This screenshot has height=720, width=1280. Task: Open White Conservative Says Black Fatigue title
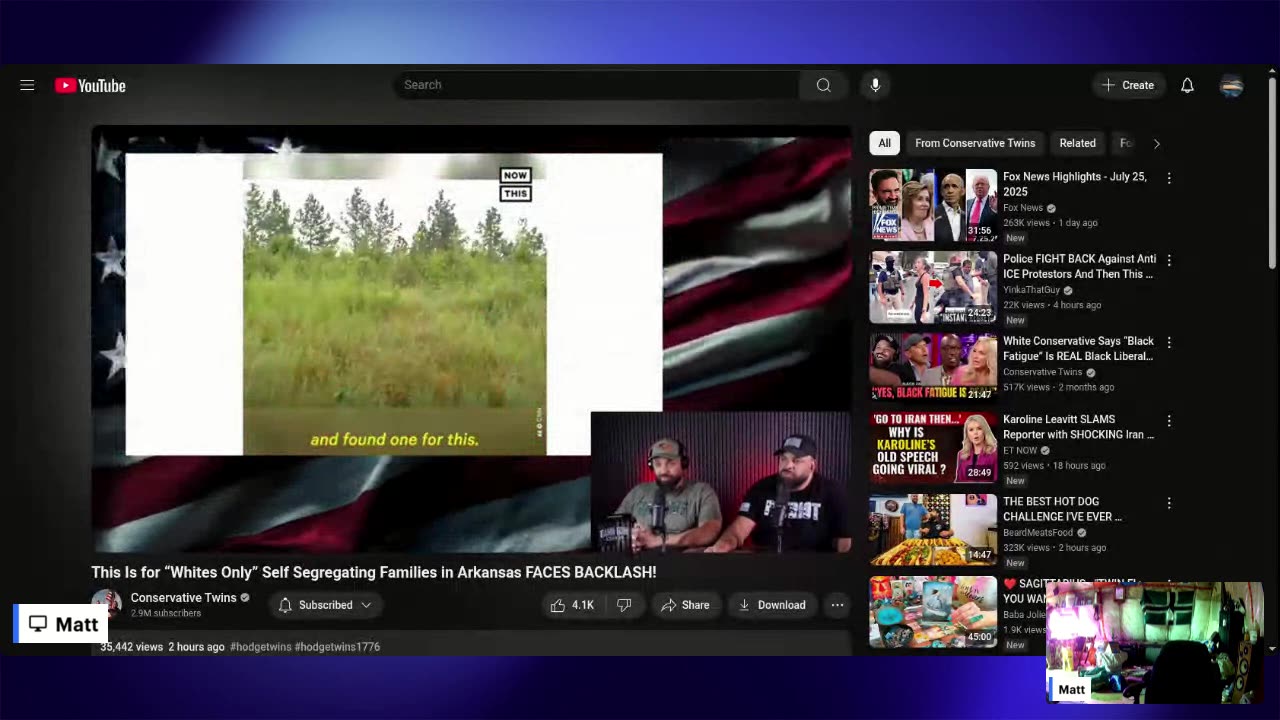(x=1078, y=348)
